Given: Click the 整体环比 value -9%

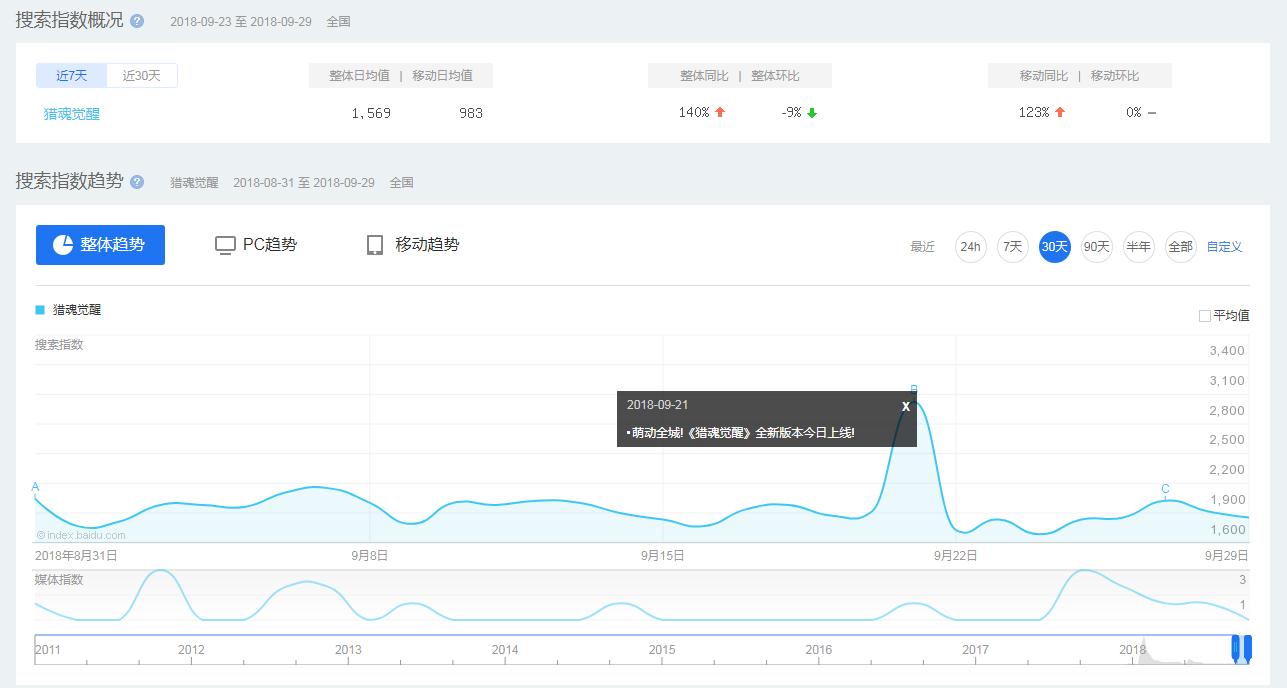Looking at the screenshot, I should tap(792, 113).
